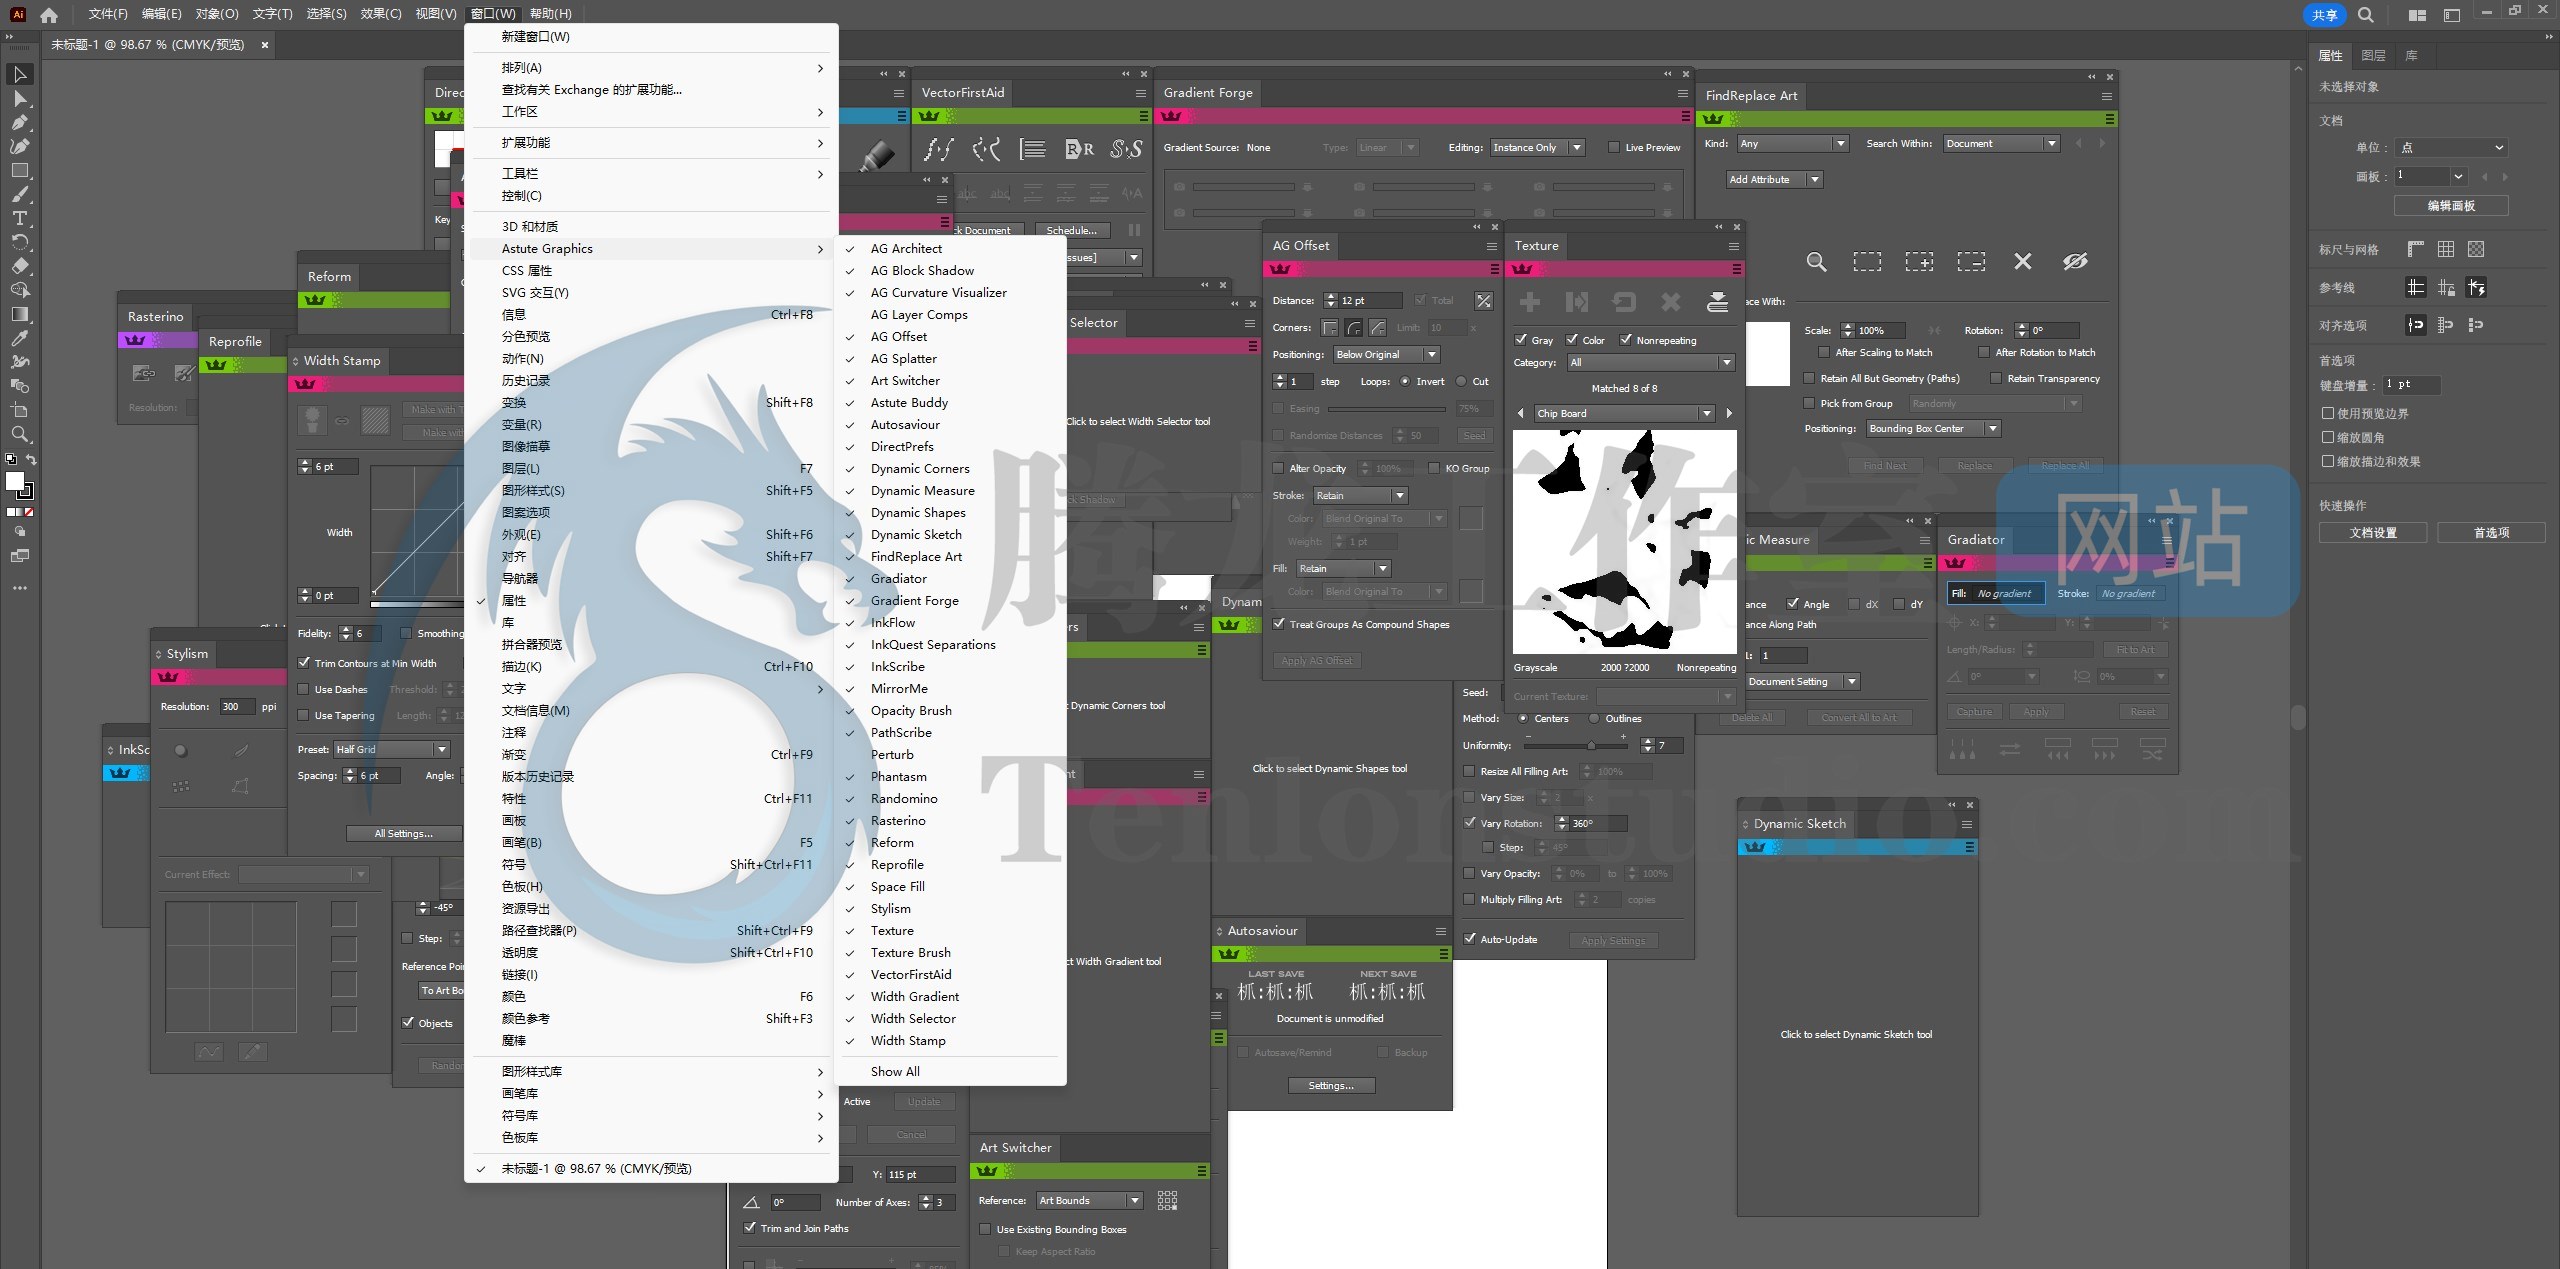Click Add to Selection marquee-plus icon in FindReplace Art
The width and height of the screenshot is (2560, 1269).
[x=1919, y=262]
